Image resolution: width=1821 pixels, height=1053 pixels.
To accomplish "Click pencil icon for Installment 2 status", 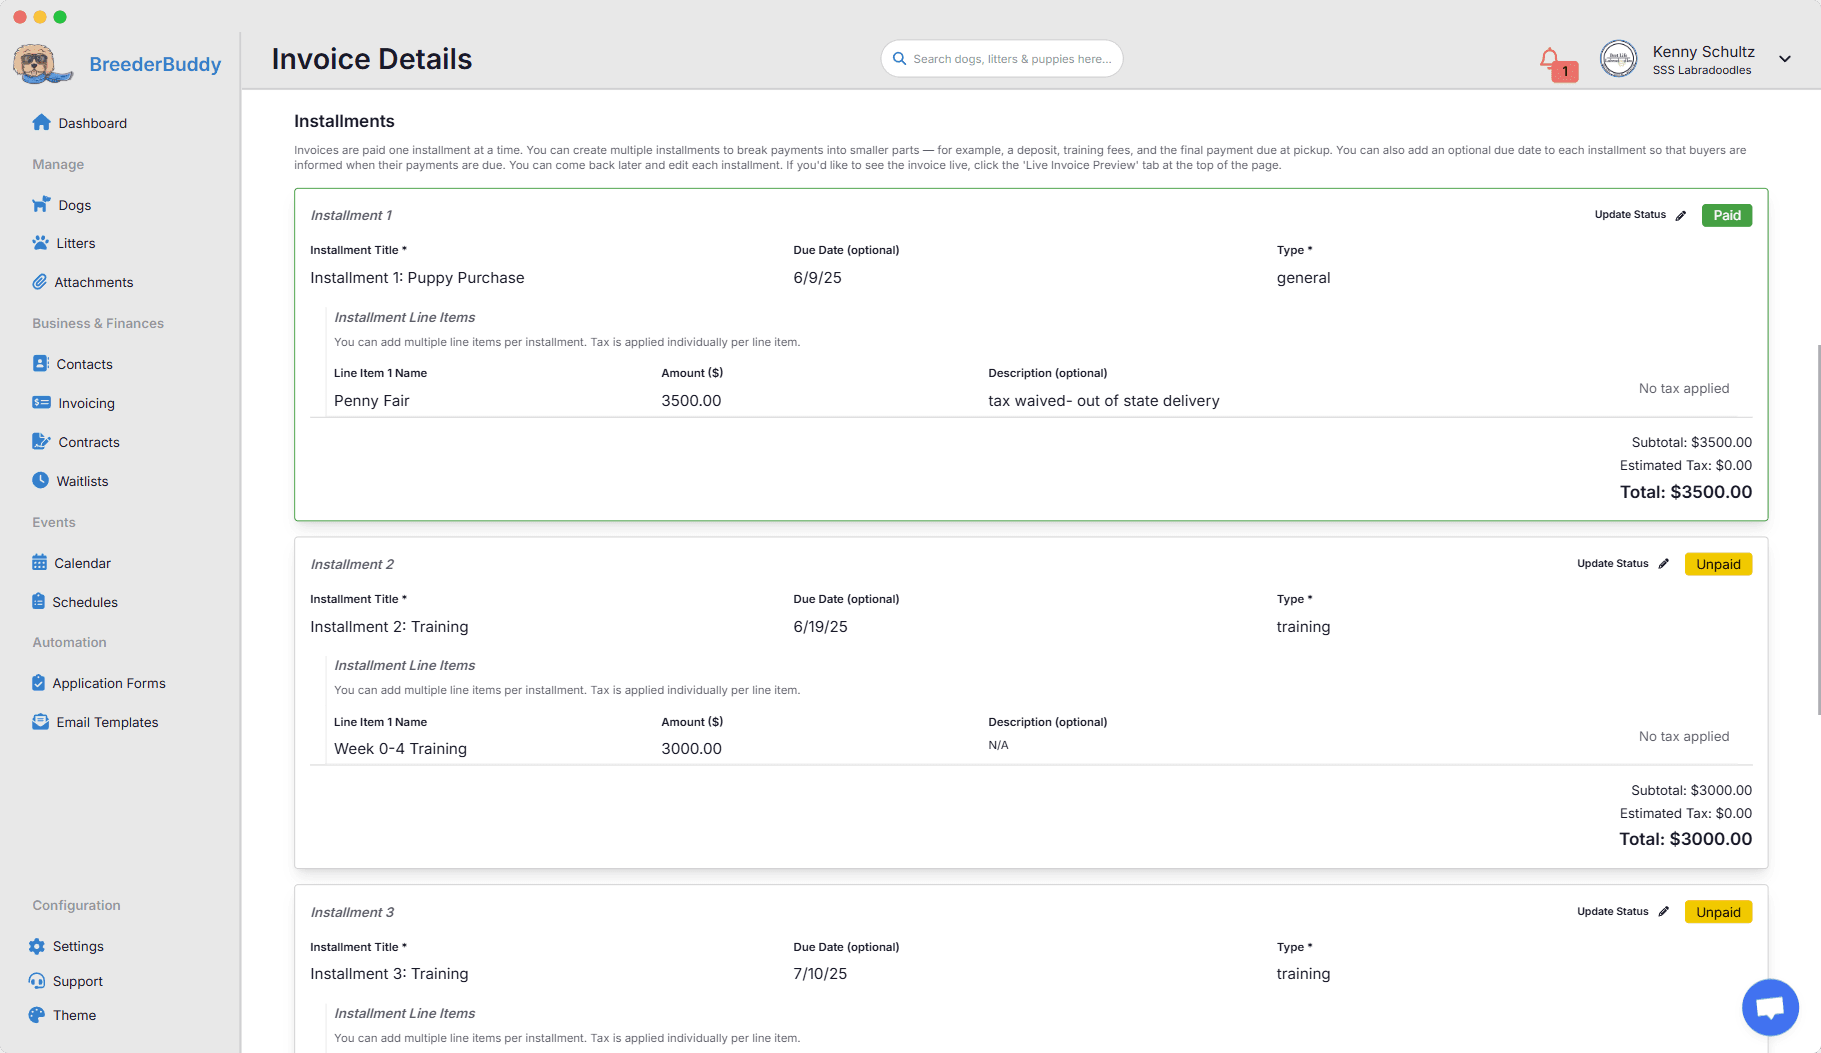I will click(x=1664, y=564).
